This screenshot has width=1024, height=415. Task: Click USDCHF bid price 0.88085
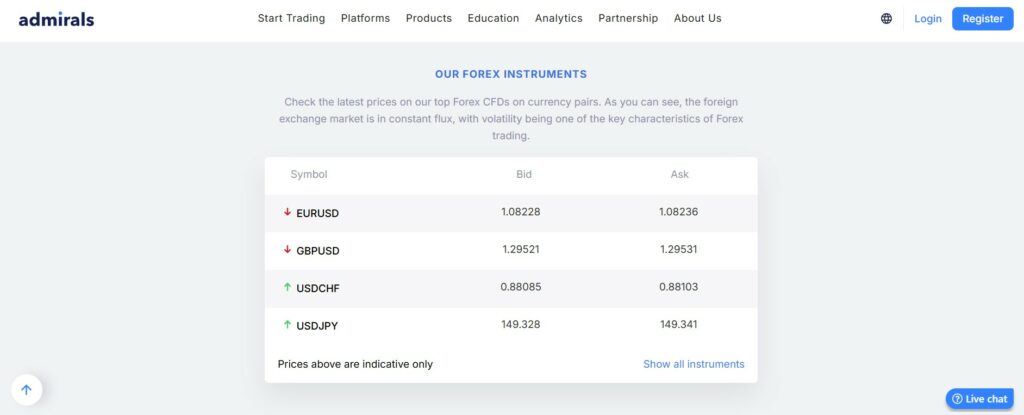520,286
